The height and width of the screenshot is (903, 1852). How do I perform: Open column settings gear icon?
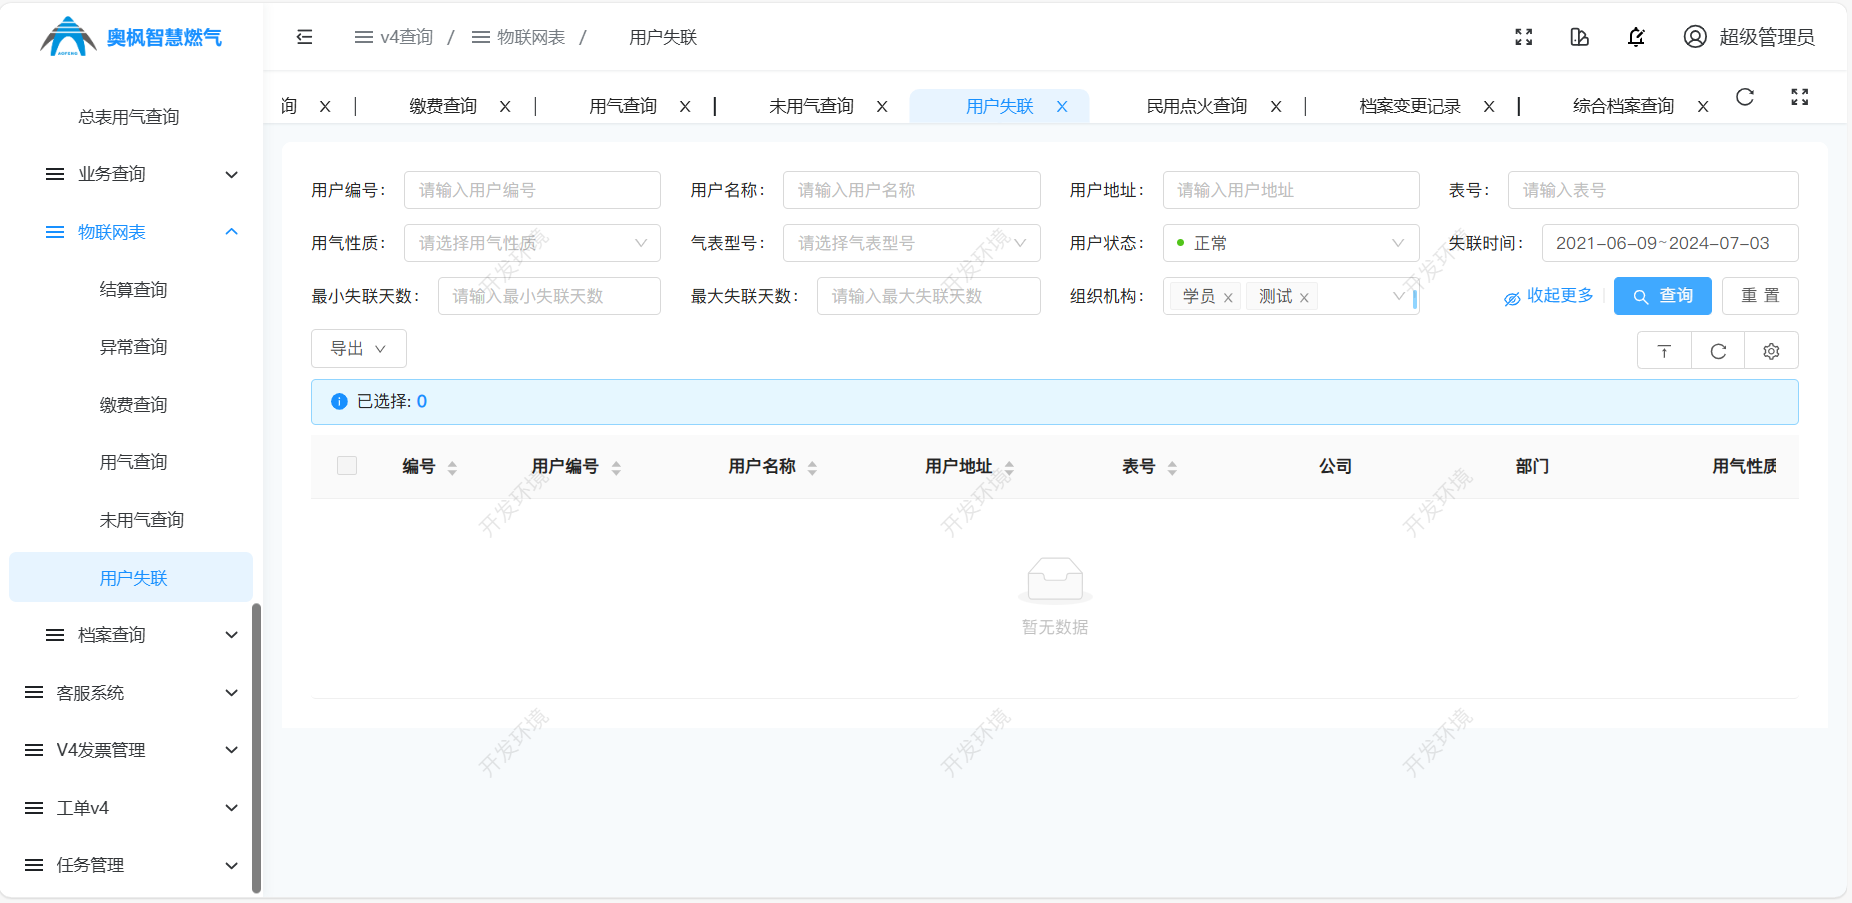point(1771,351)
